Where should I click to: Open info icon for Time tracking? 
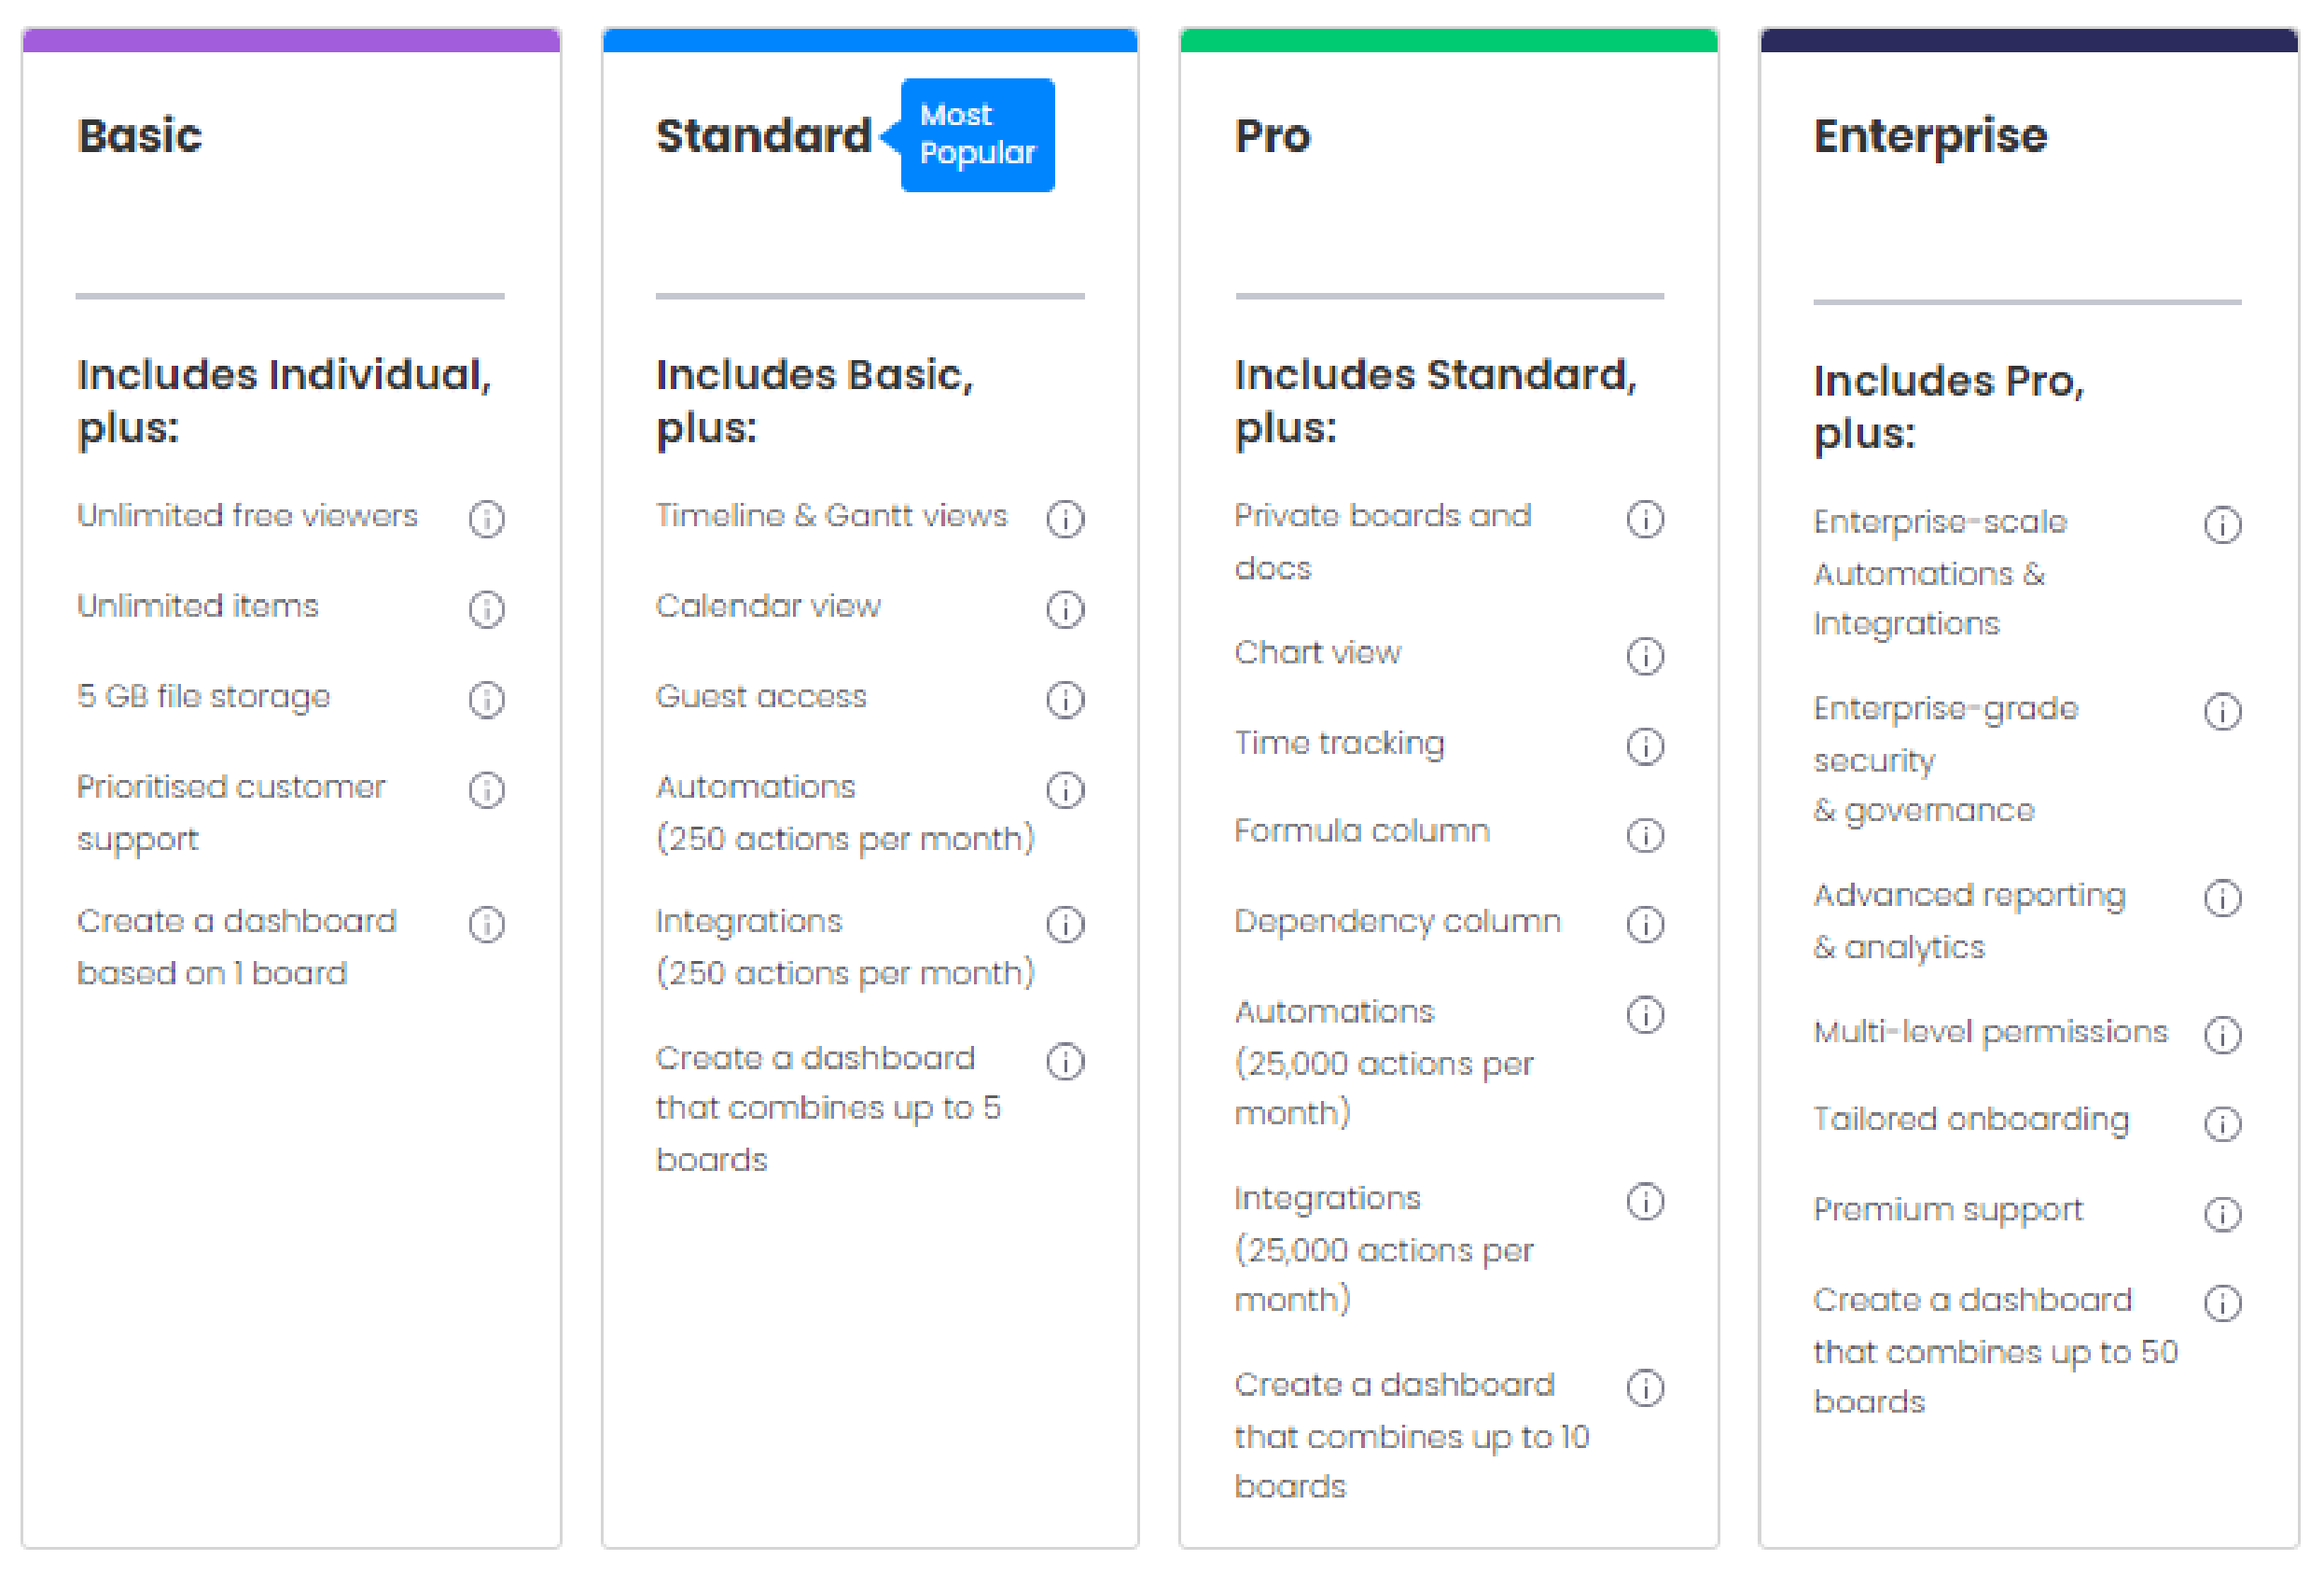[x=1645, y=746]
